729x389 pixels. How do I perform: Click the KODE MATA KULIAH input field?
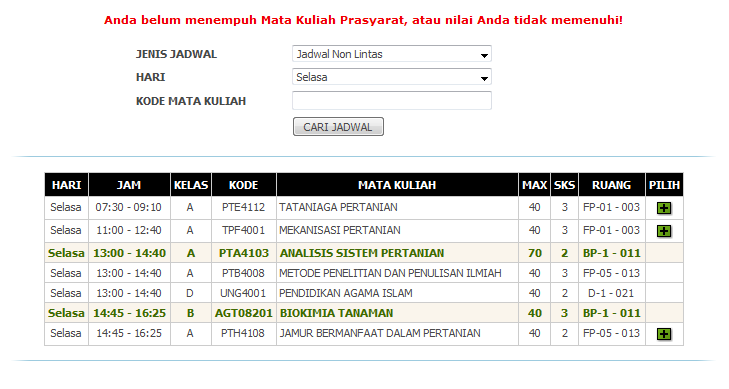[391, 100]
